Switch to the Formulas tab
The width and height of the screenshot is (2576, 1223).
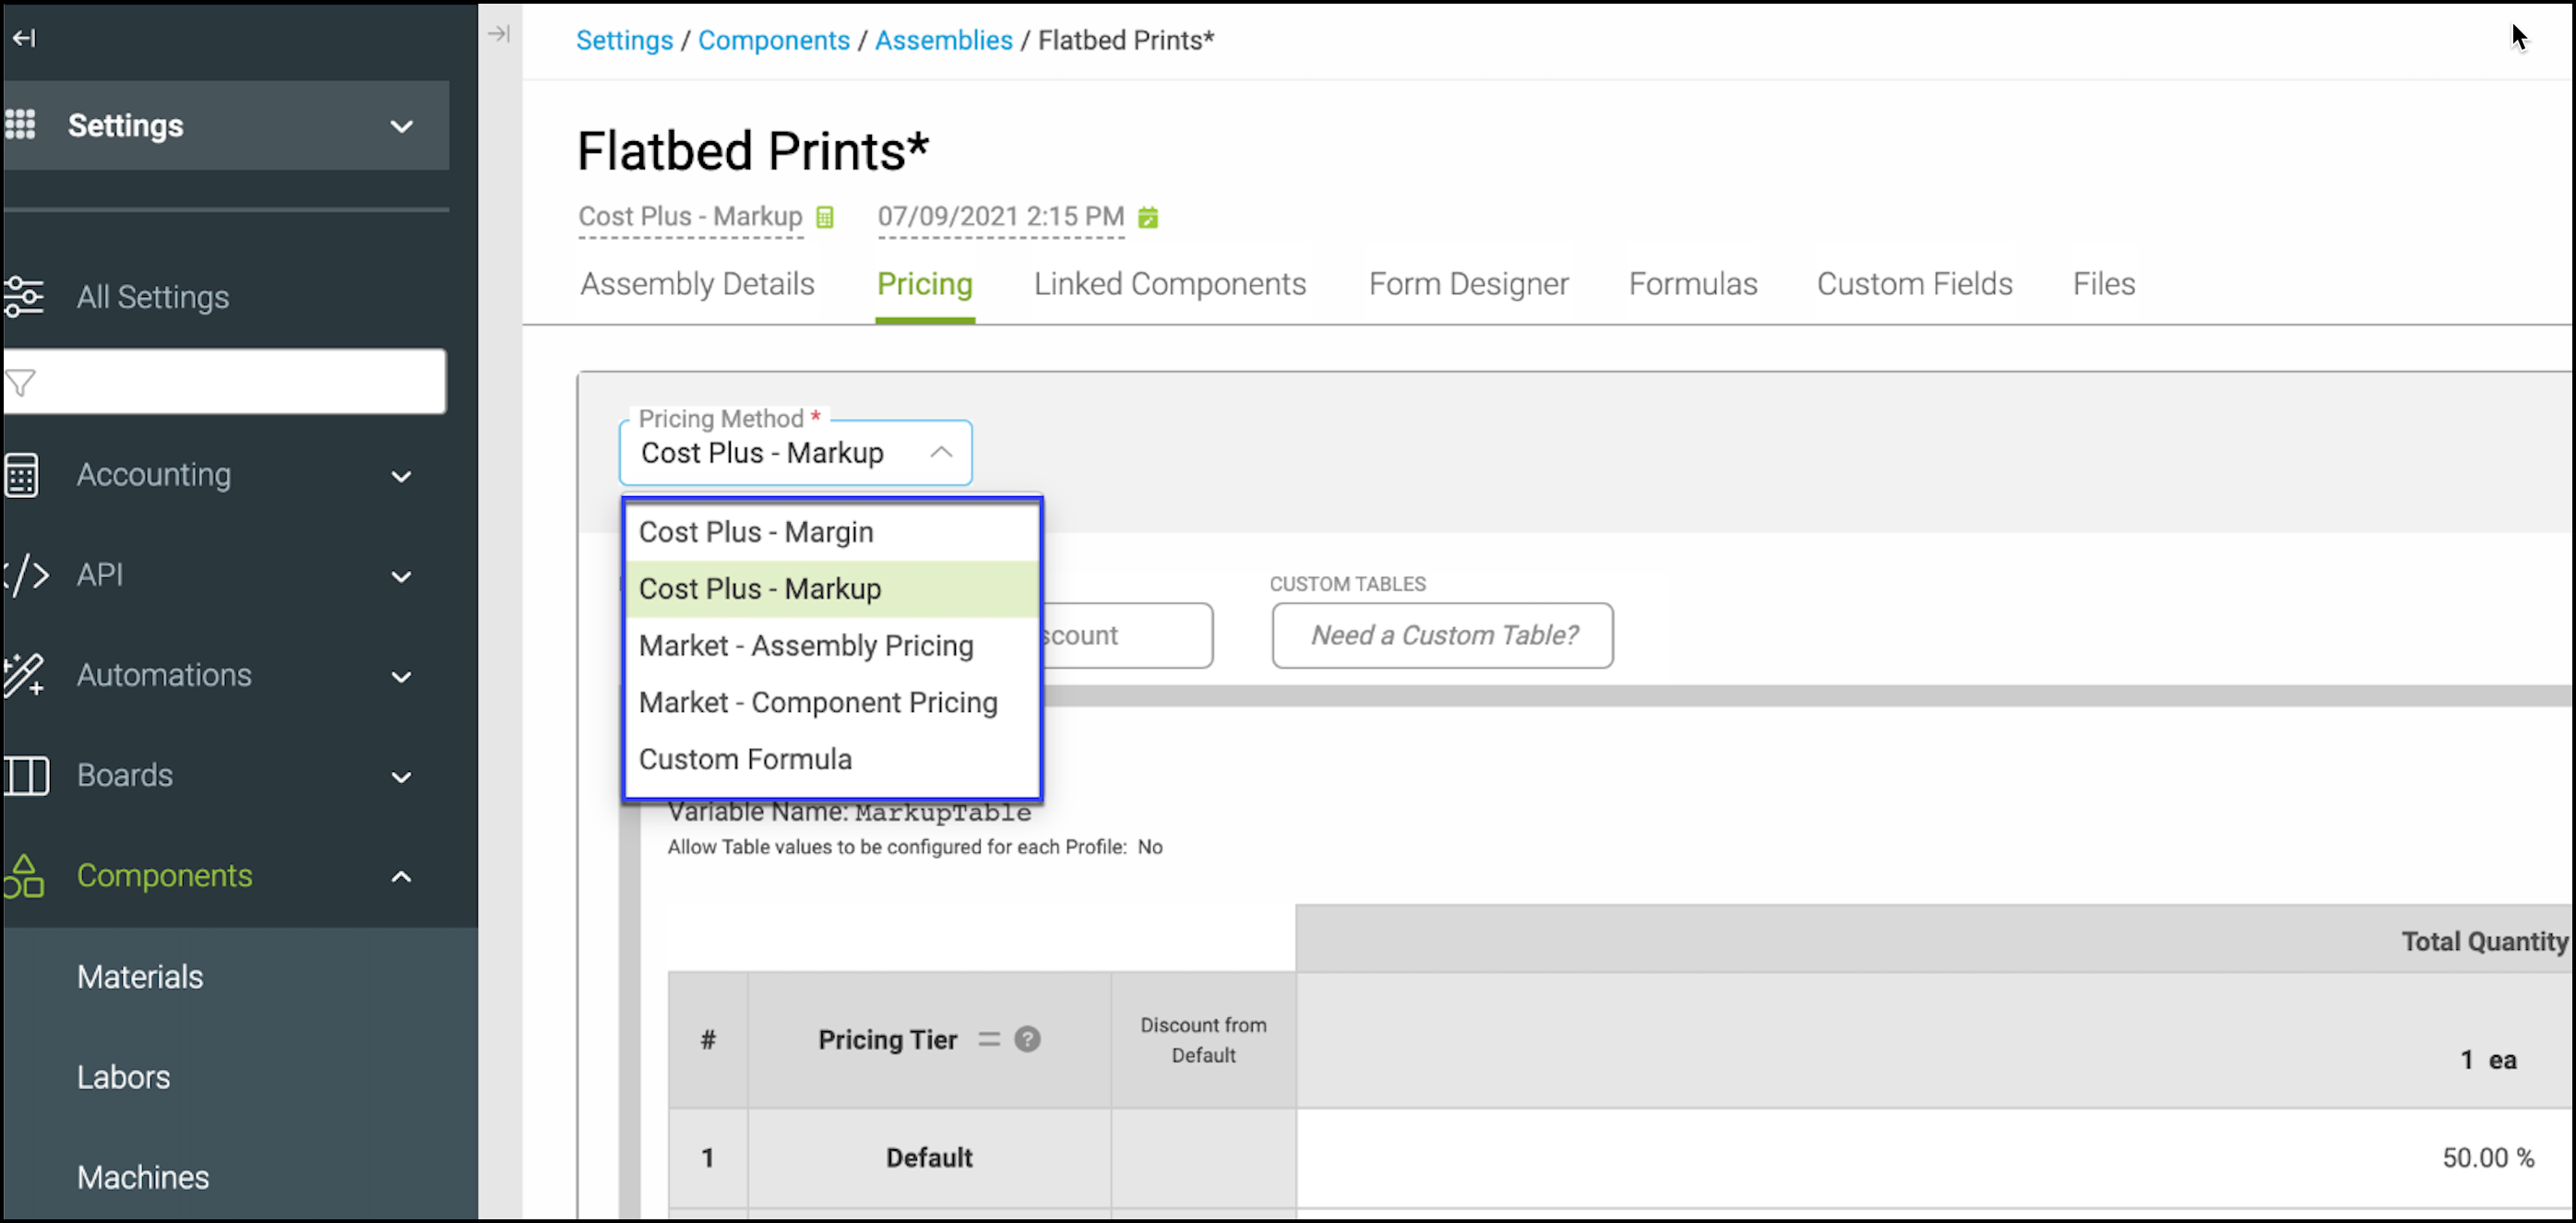click(1692, 284)
